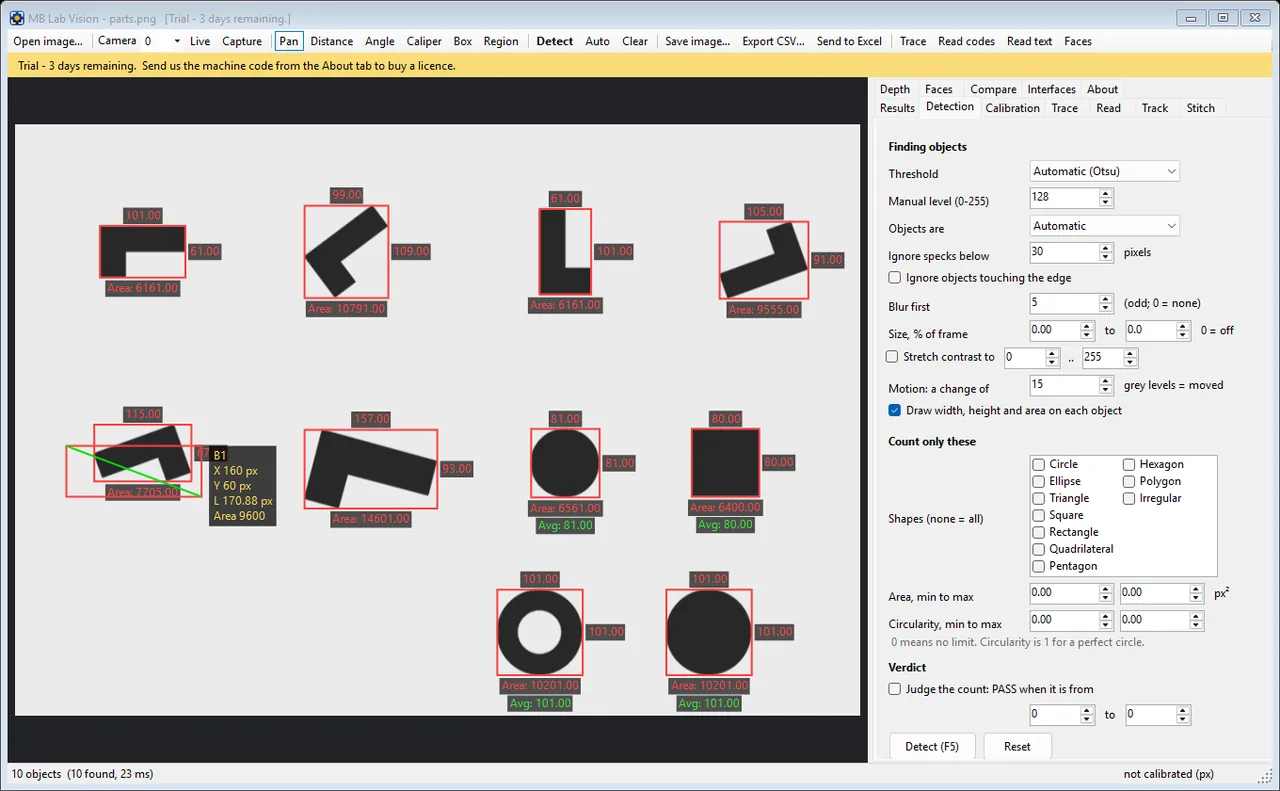This screenshot has width=1280, height=791.
Task: Click the black square object in the image
Action: click(725, 463)
